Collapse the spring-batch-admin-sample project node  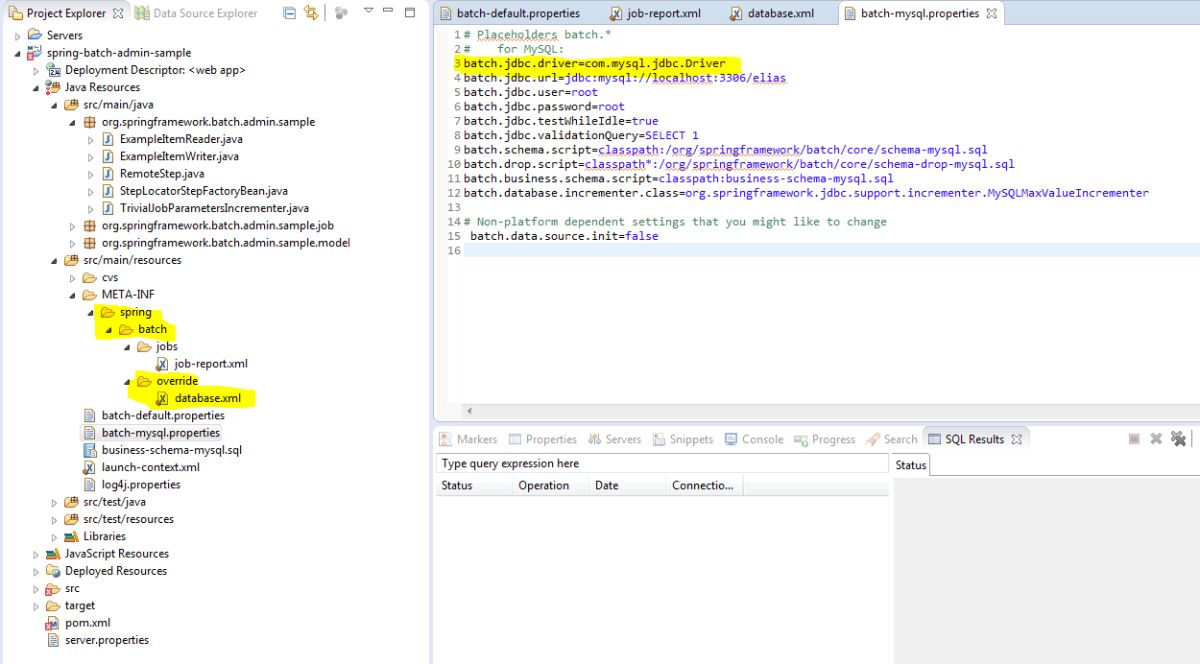click(18, 53)
